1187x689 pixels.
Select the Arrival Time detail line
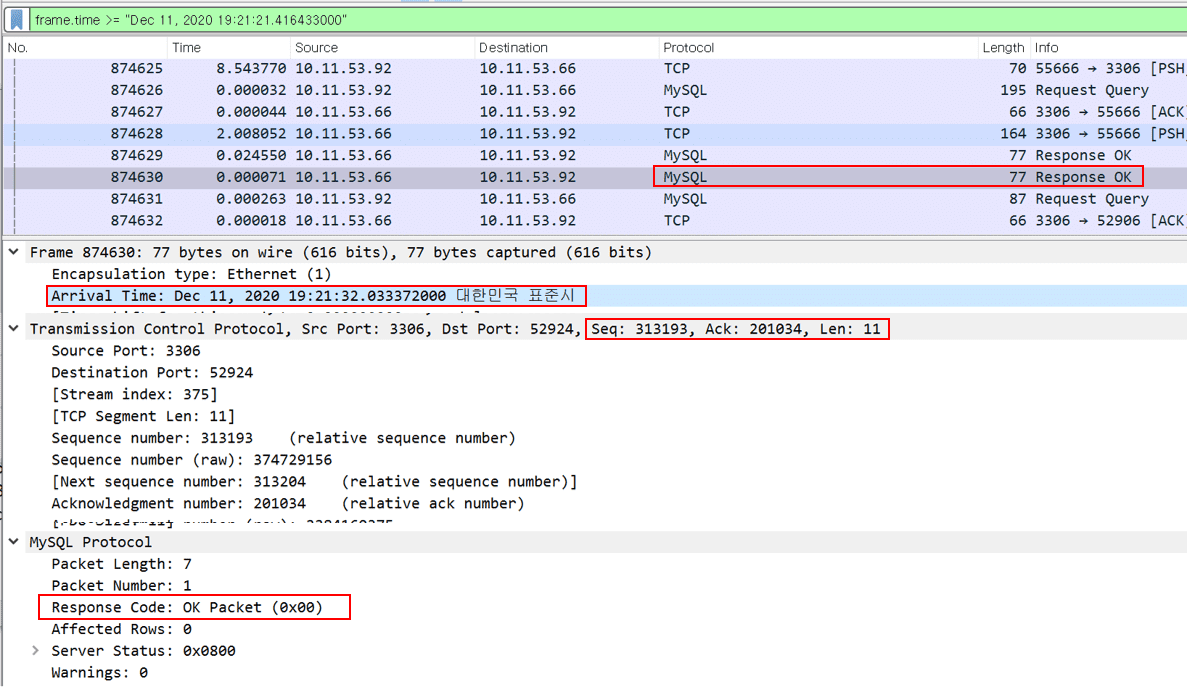(315, 296)
